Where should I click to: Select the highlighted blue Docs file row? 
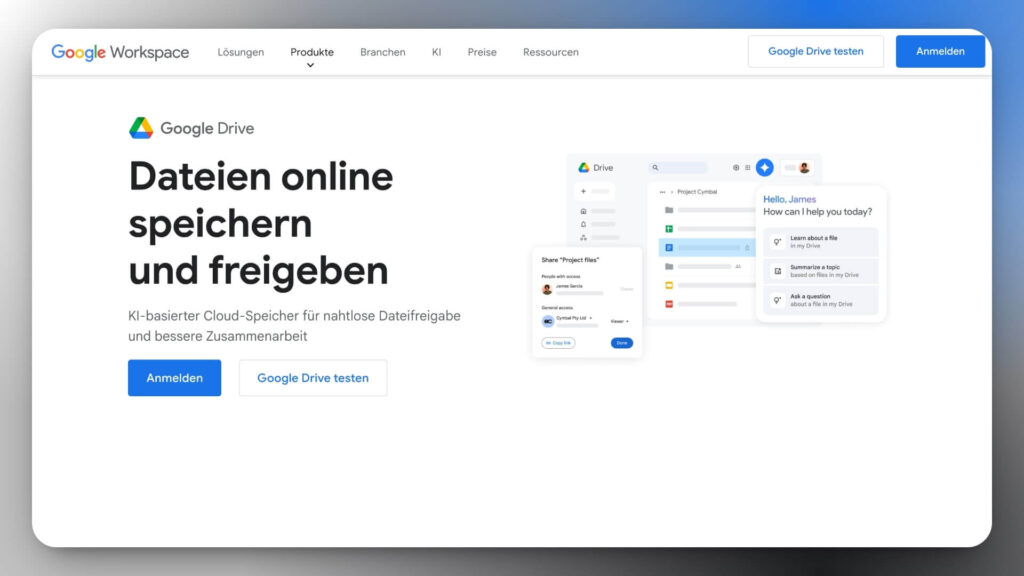pos(707,248)
